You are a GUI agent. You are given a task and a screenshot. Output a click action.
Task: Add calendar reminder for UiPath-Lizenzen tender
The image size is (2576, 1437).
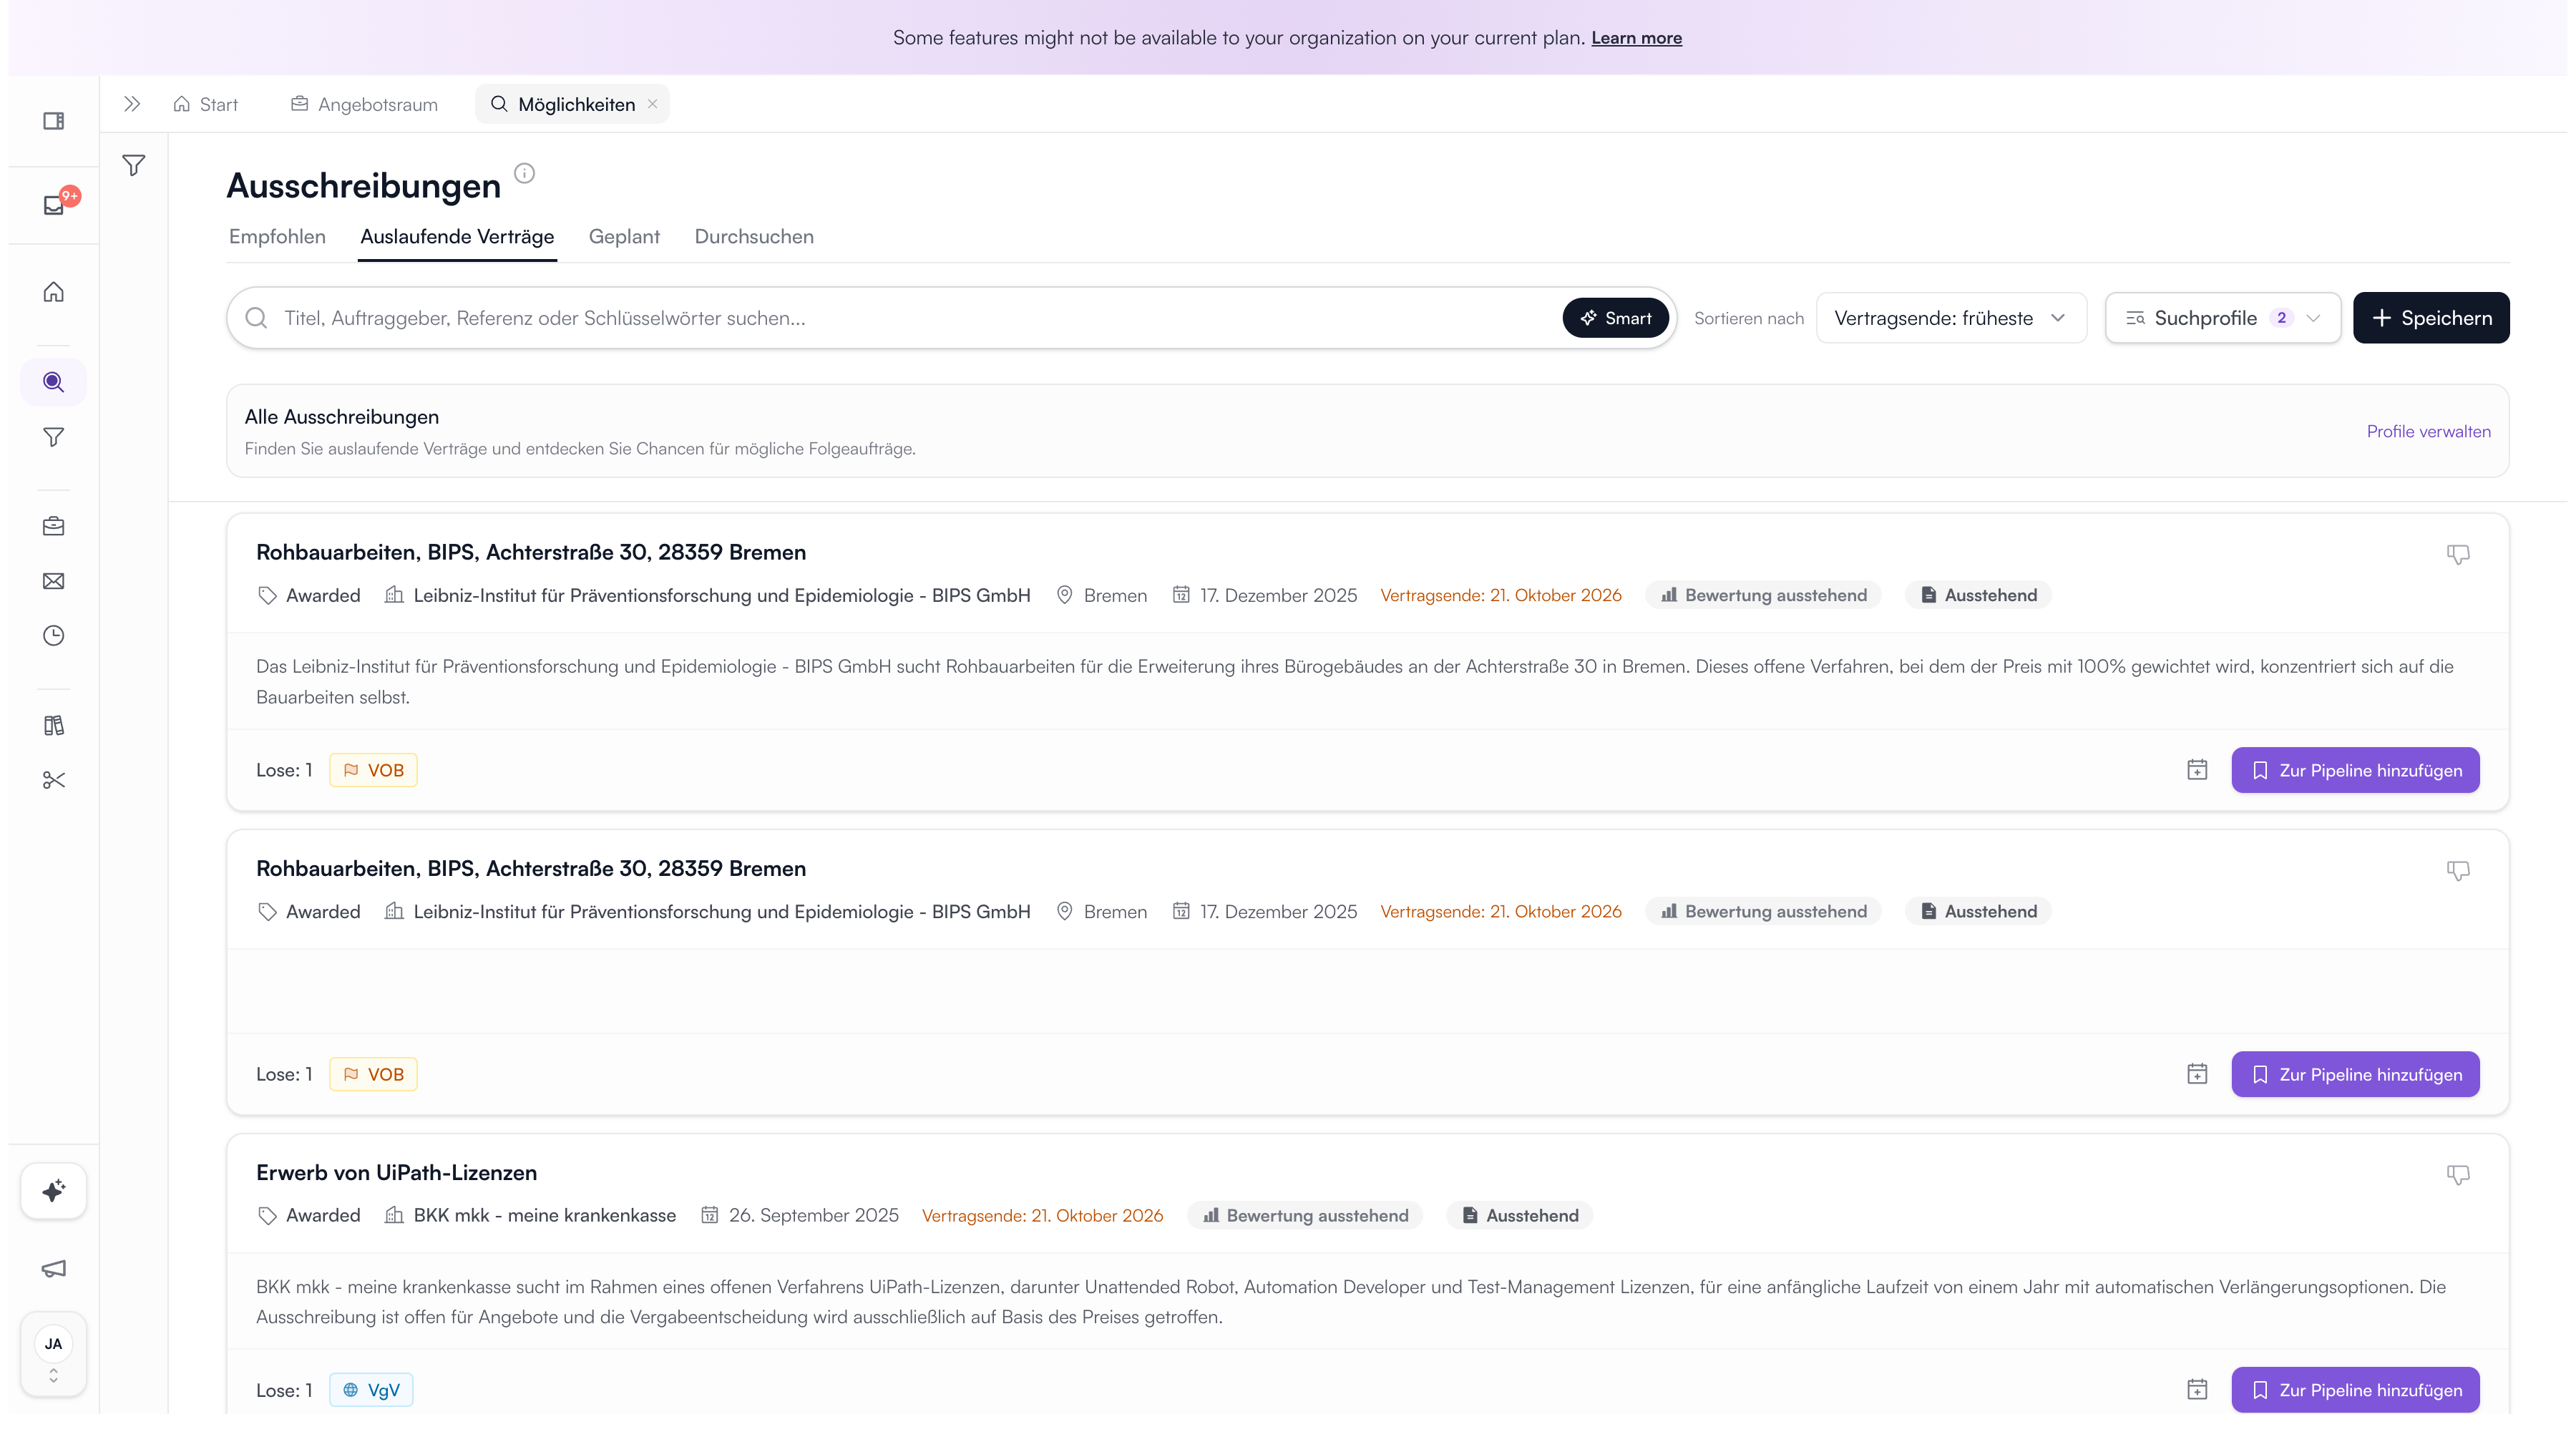pyautogui.click(x=2197, y=1390)
